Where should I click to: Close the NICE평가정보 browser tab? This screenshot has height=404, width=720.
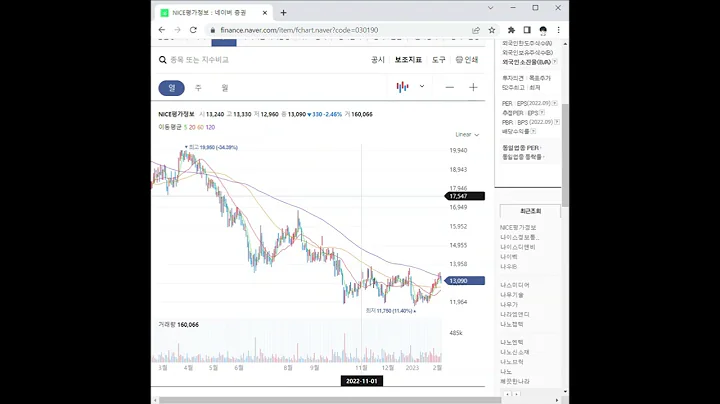264,13
